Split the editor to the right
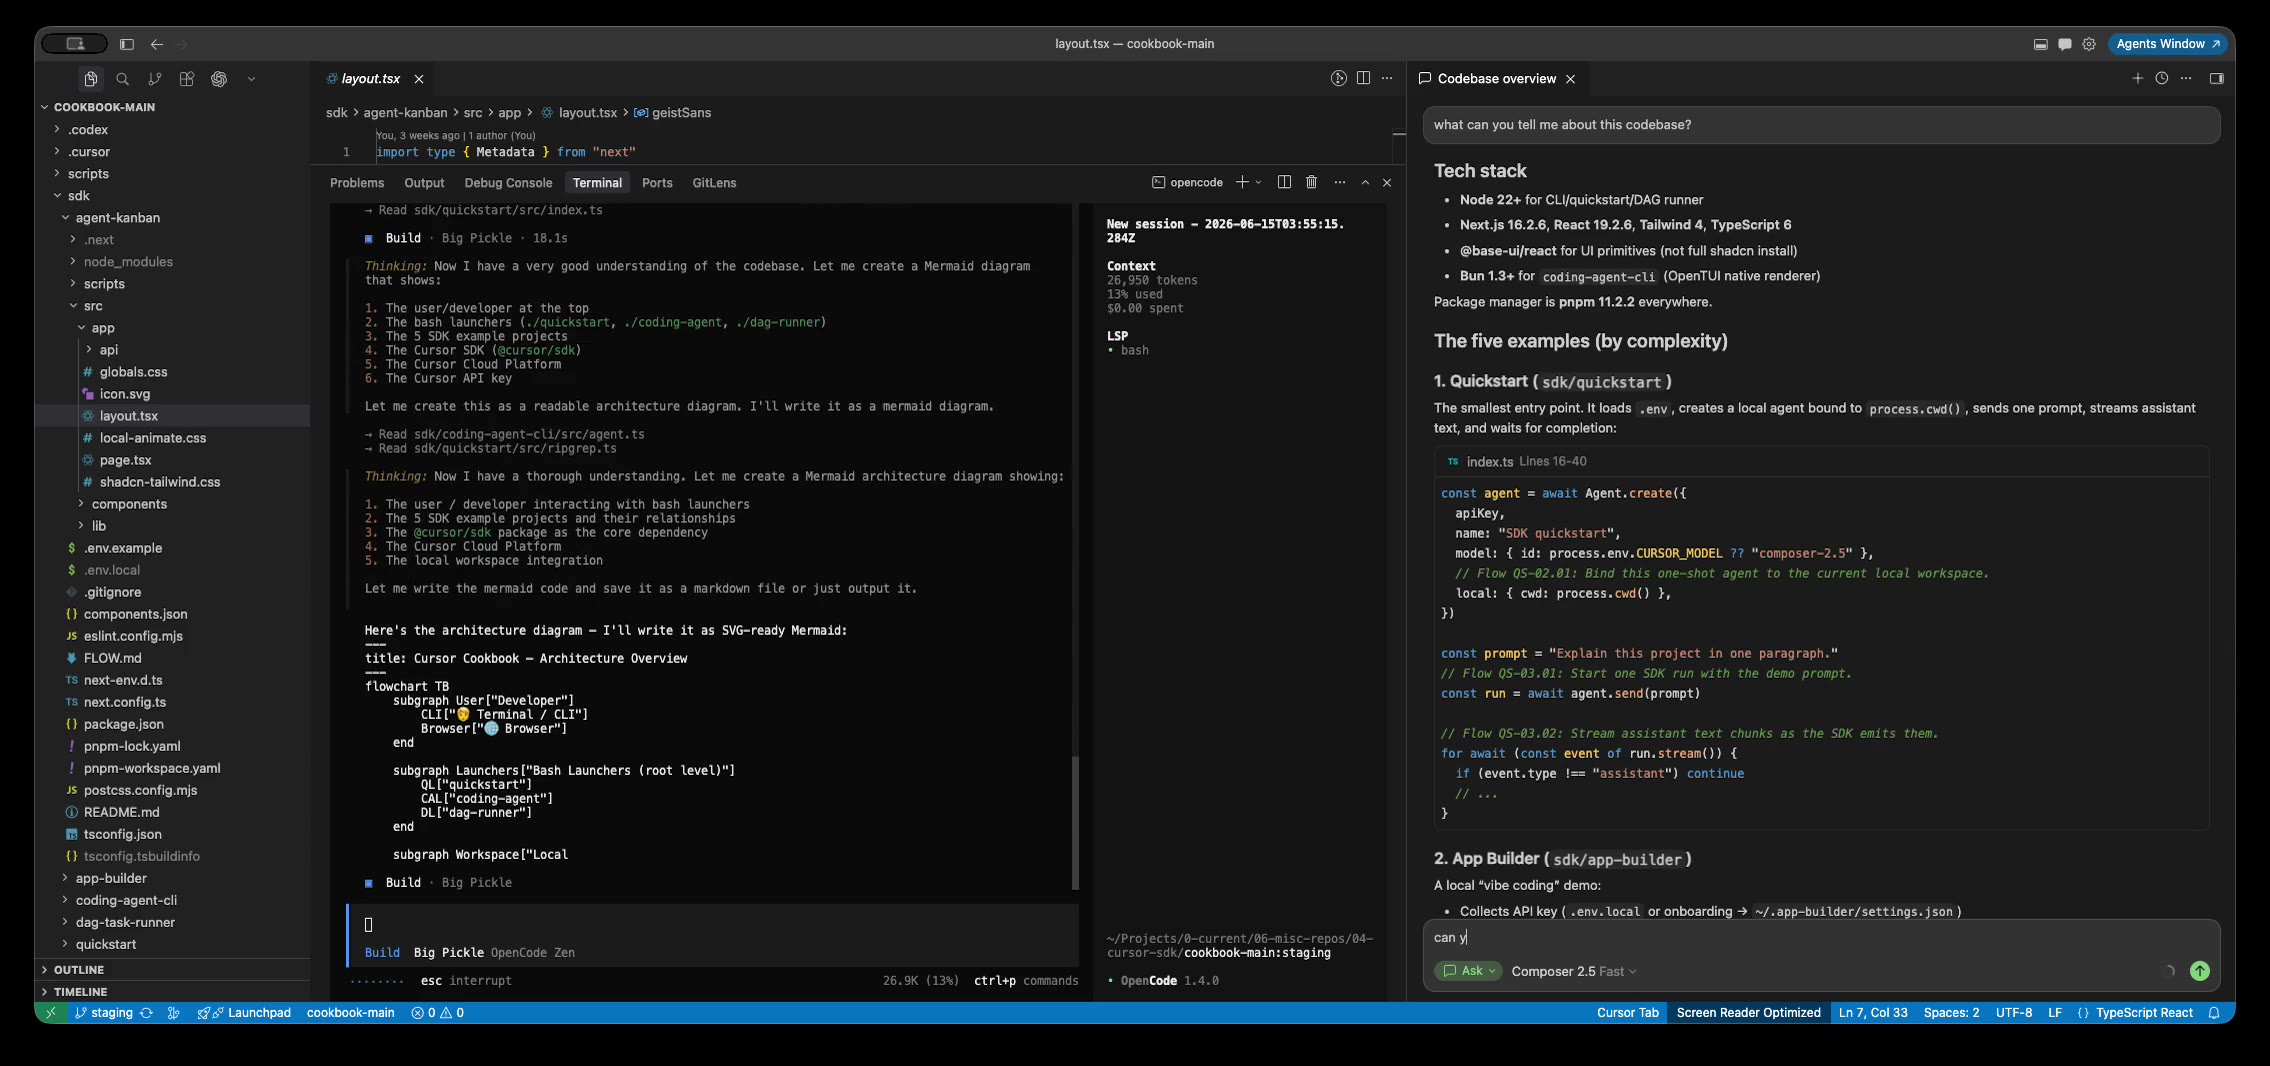The image size is (2270, 1066). [x=1363, y=78]
